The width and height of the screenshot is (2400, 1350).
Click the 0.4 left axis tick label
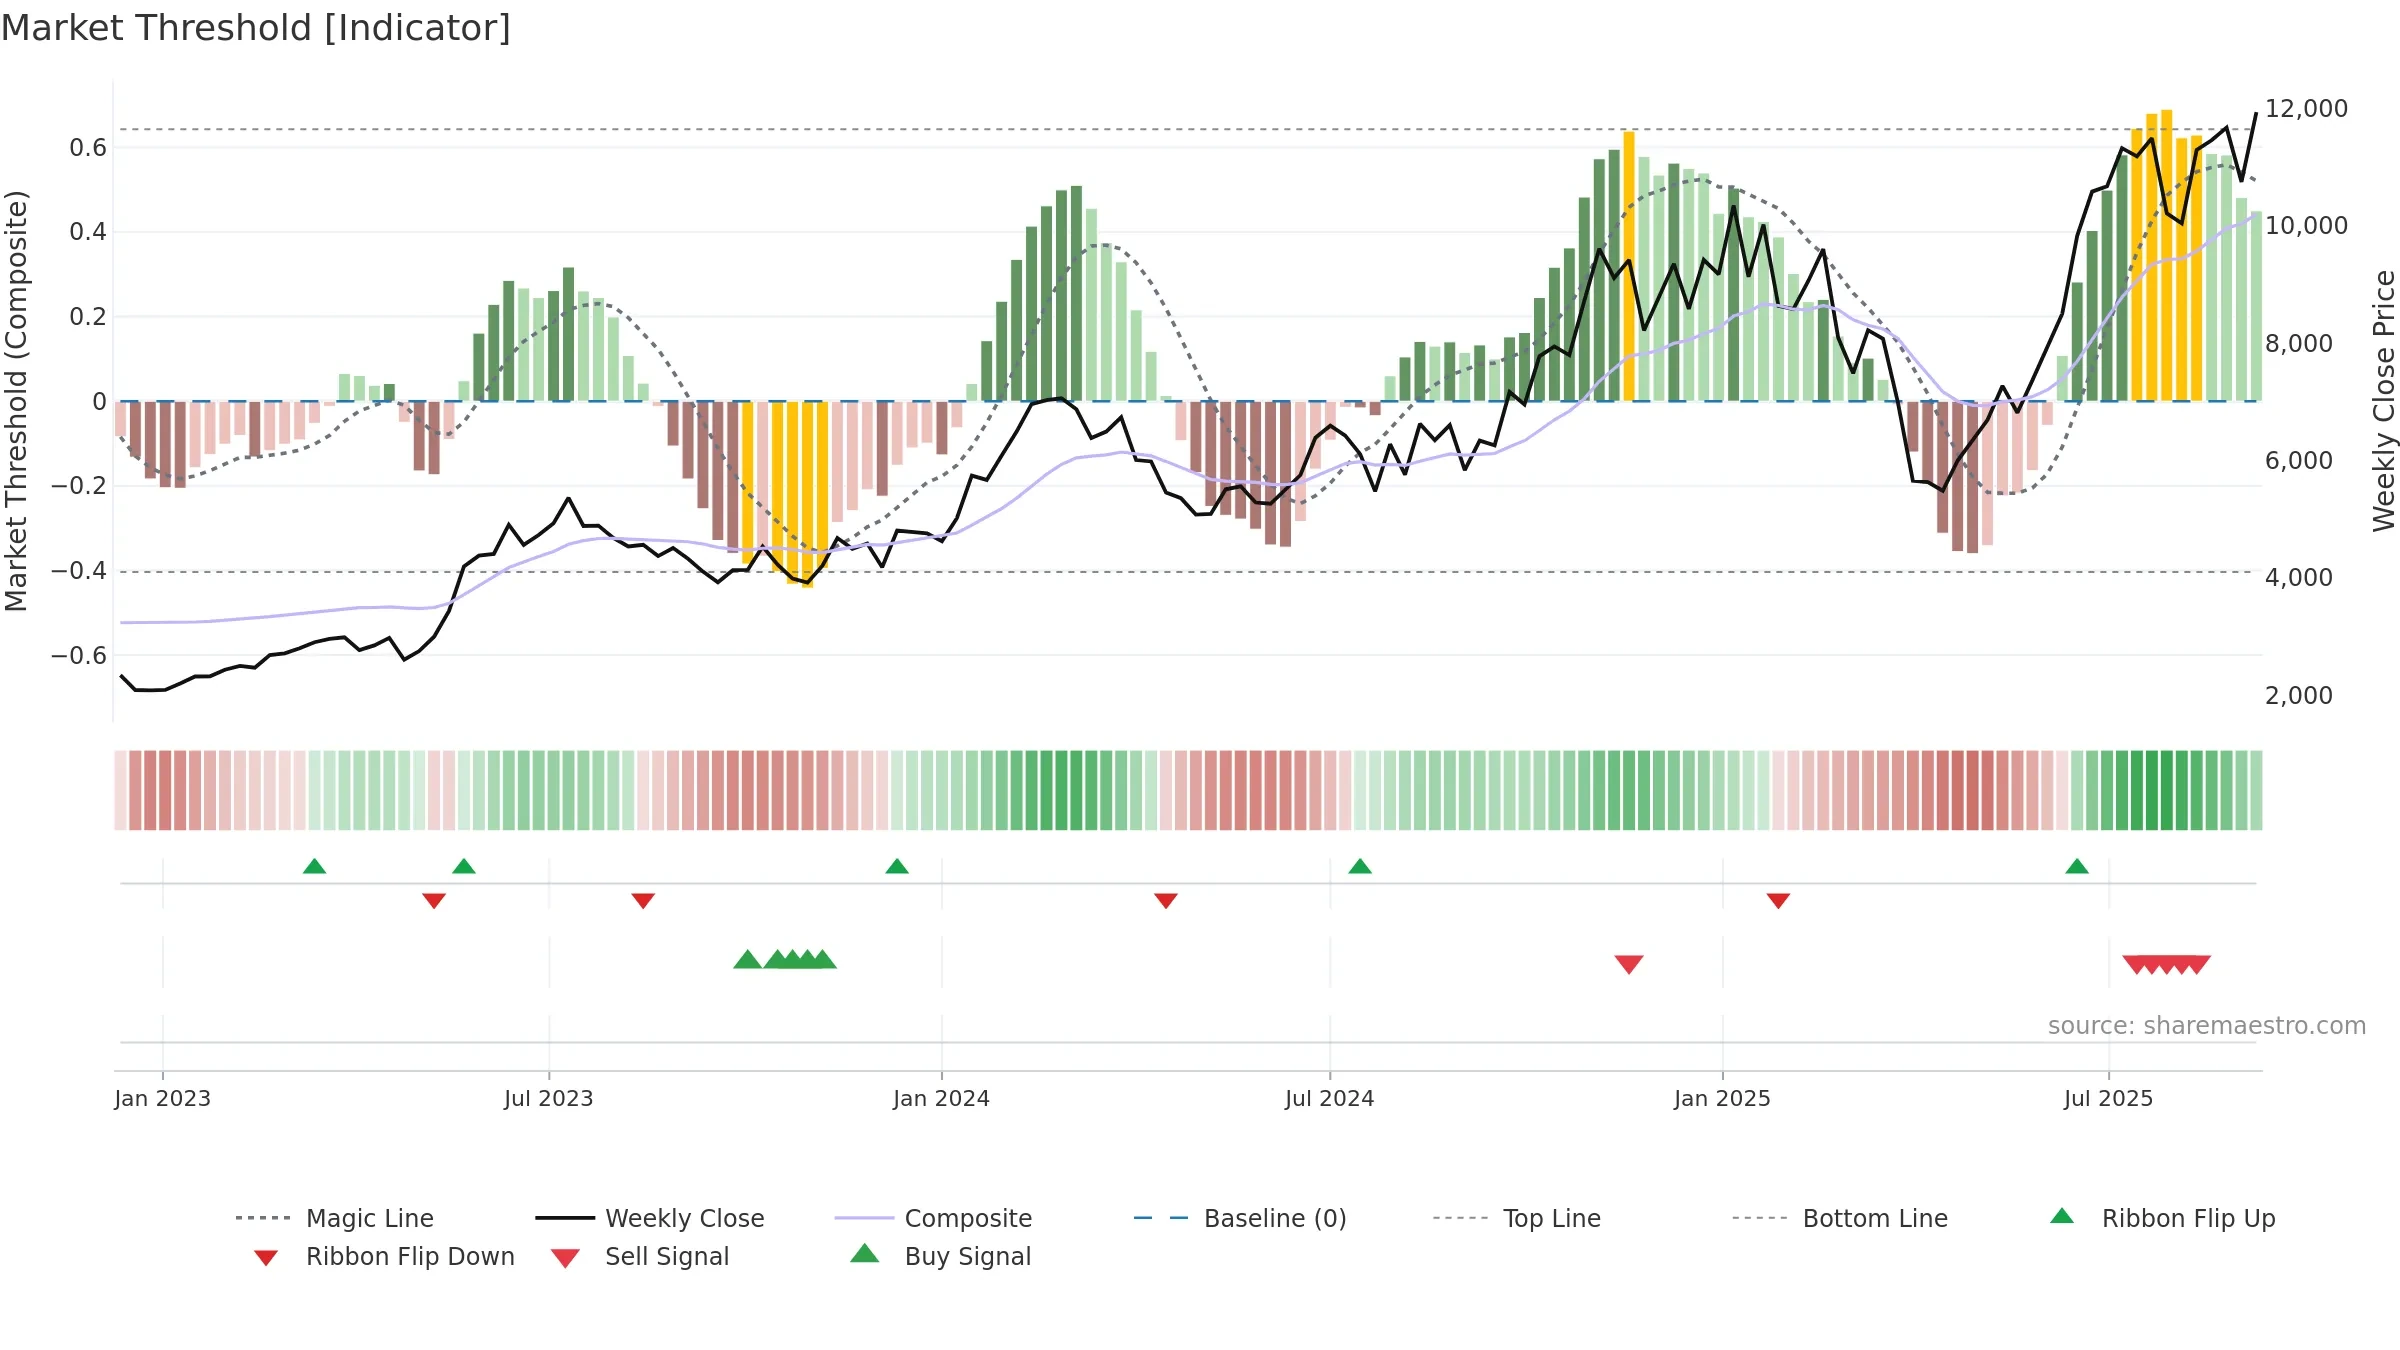pos(88,232)
